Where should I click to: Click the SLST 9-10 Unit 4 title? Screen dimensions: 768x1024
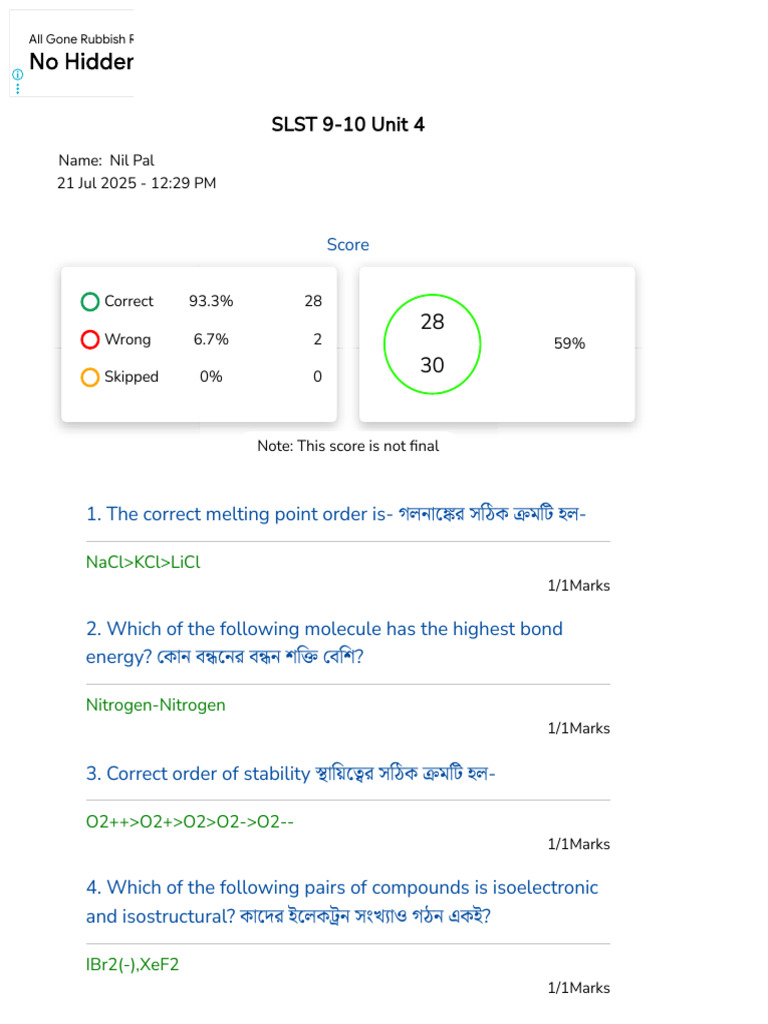pyautogui.click(x=348, y=125)
